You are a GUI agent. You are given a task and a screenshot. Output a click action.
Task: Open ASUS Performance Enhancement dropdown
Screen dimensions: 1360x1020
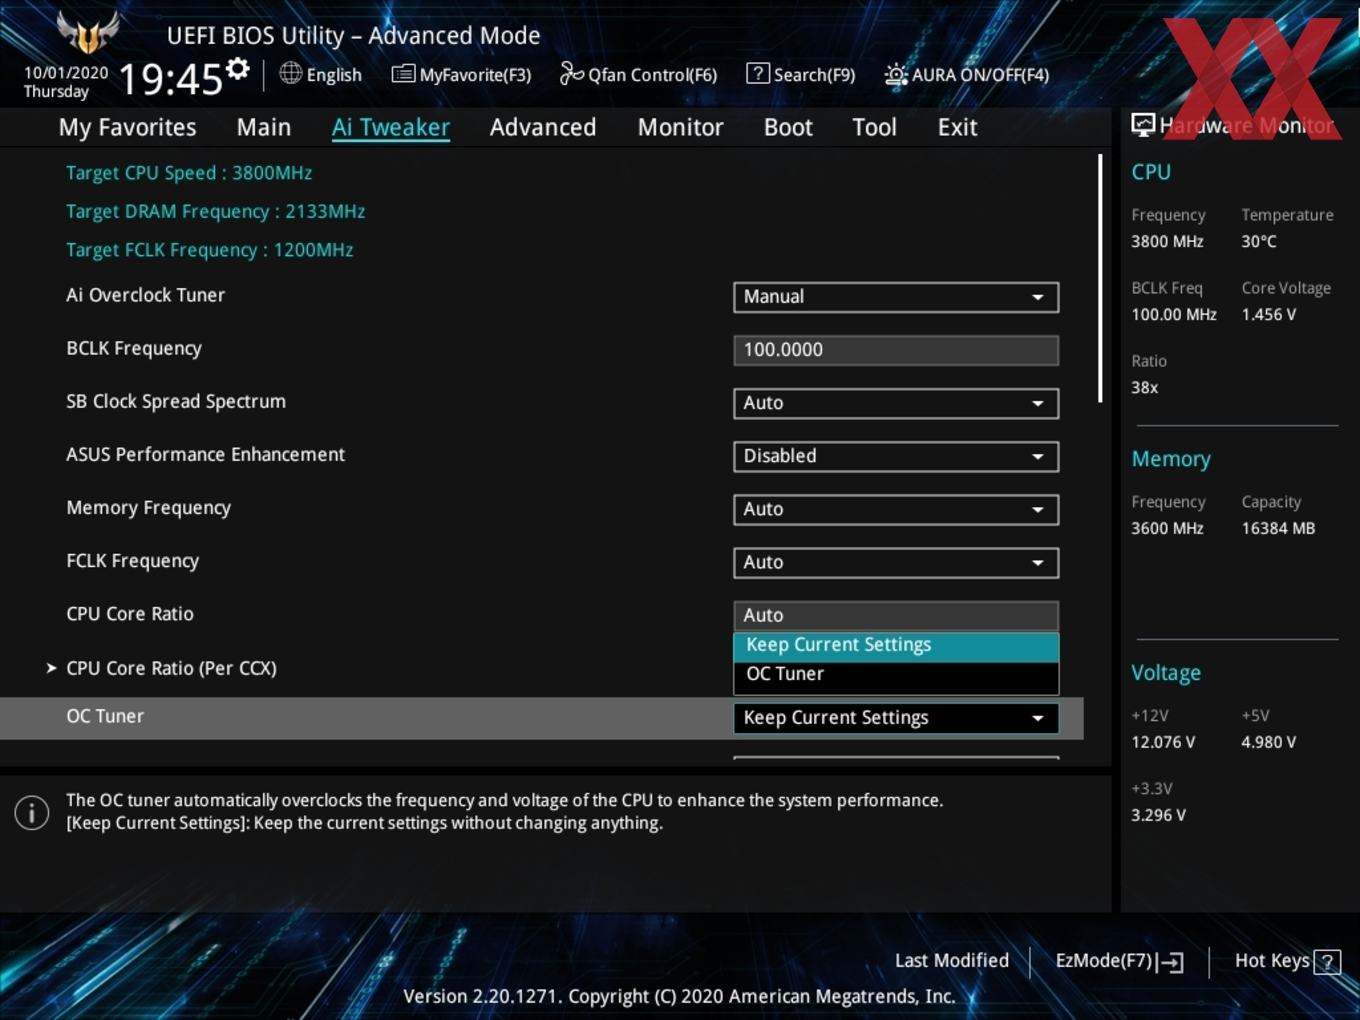click(x=896, y=456)
